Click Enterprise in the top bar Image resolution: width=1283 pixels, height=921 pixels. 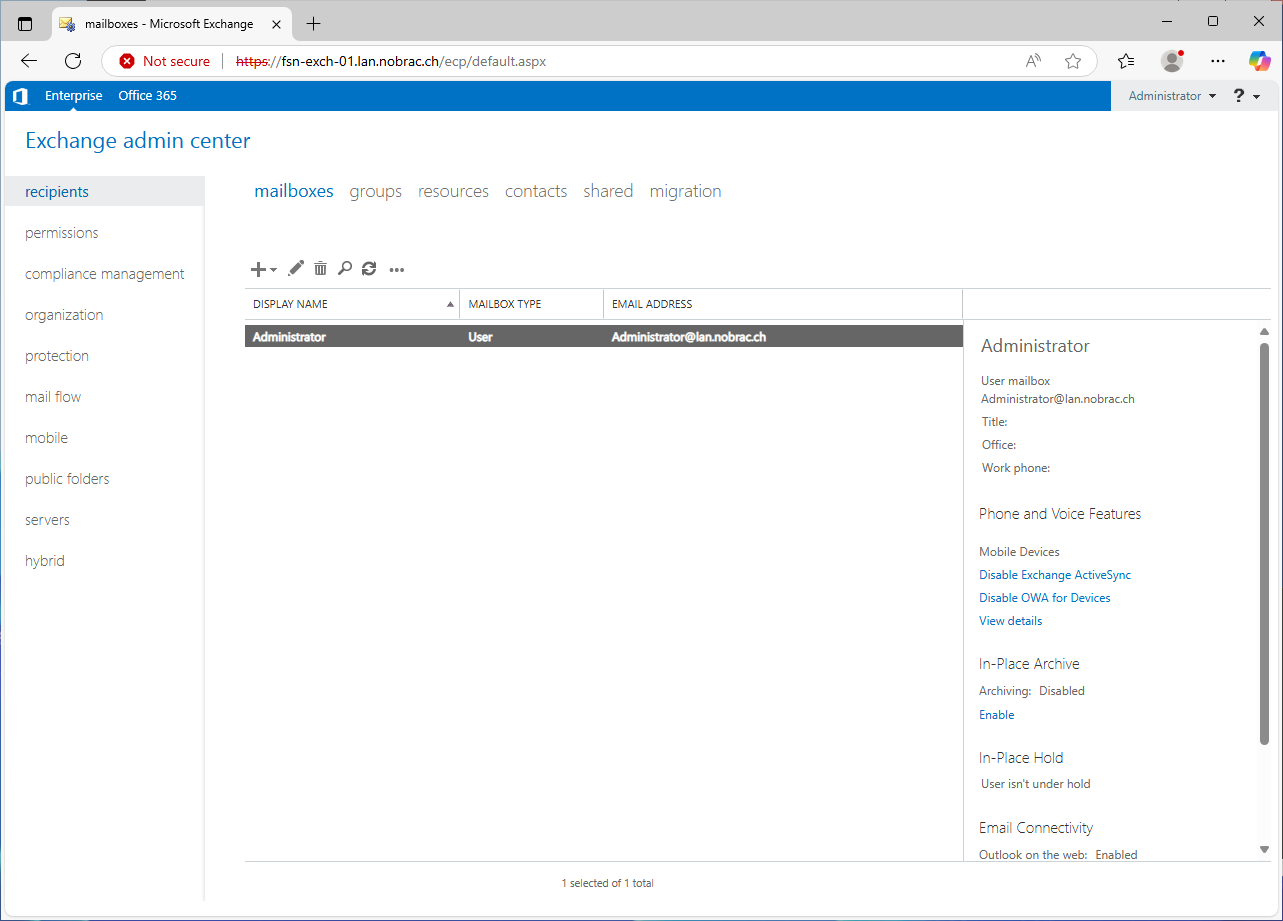(x=74, y=96)
